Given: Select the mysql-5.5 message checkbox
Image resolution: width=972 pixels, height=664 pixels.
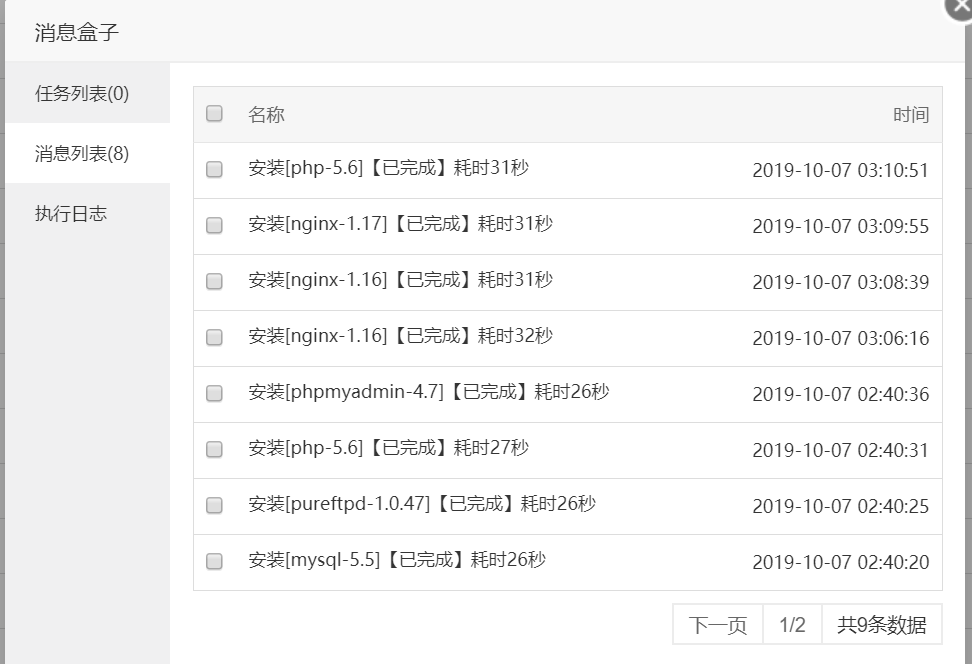Looking at the screenshot, I should pyautogui.click(x=214, y=561).
